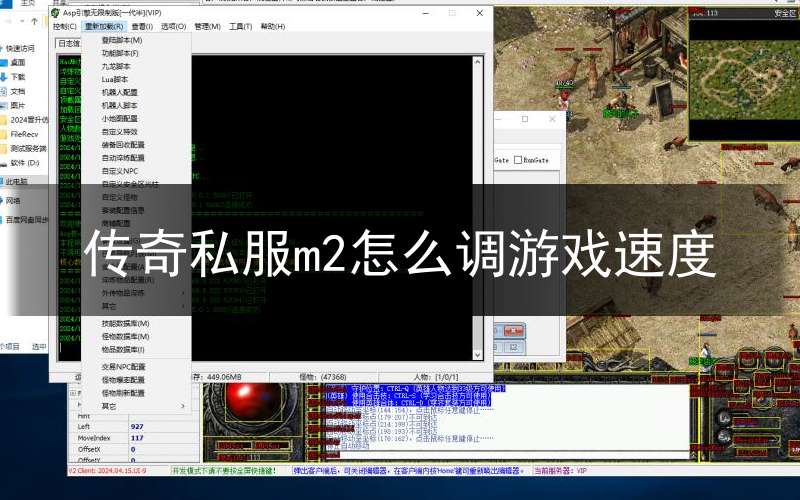
Task: Open 测试服务端 folder in sidebar
Action: (x=29, y=148)
